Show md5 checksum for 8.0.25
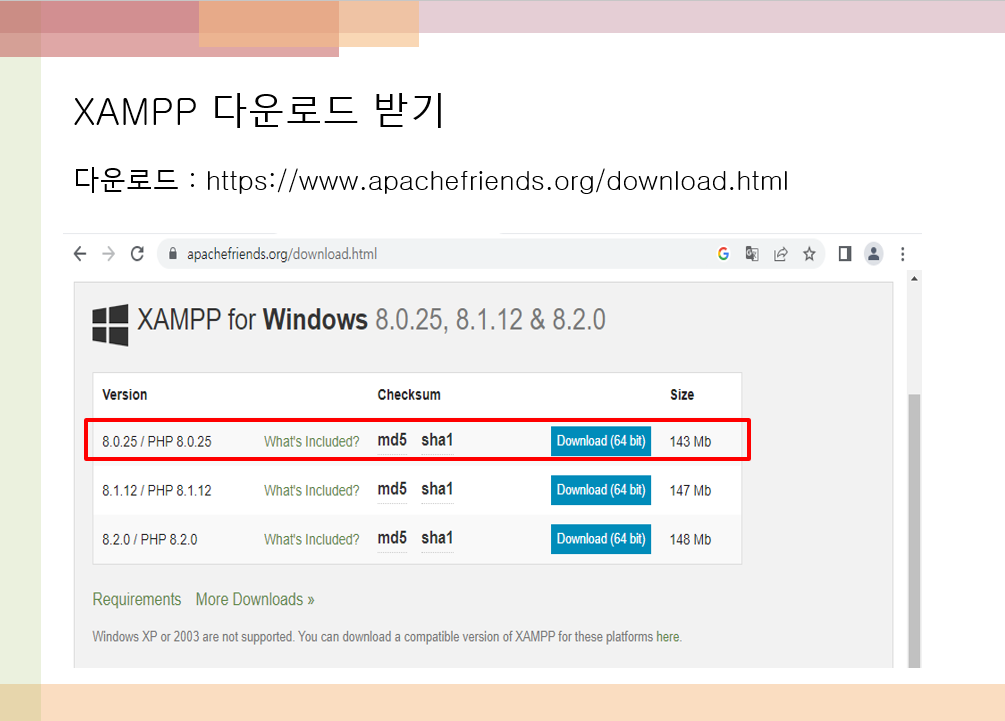Screen dimensions: 1005x721 click(392, 440)
